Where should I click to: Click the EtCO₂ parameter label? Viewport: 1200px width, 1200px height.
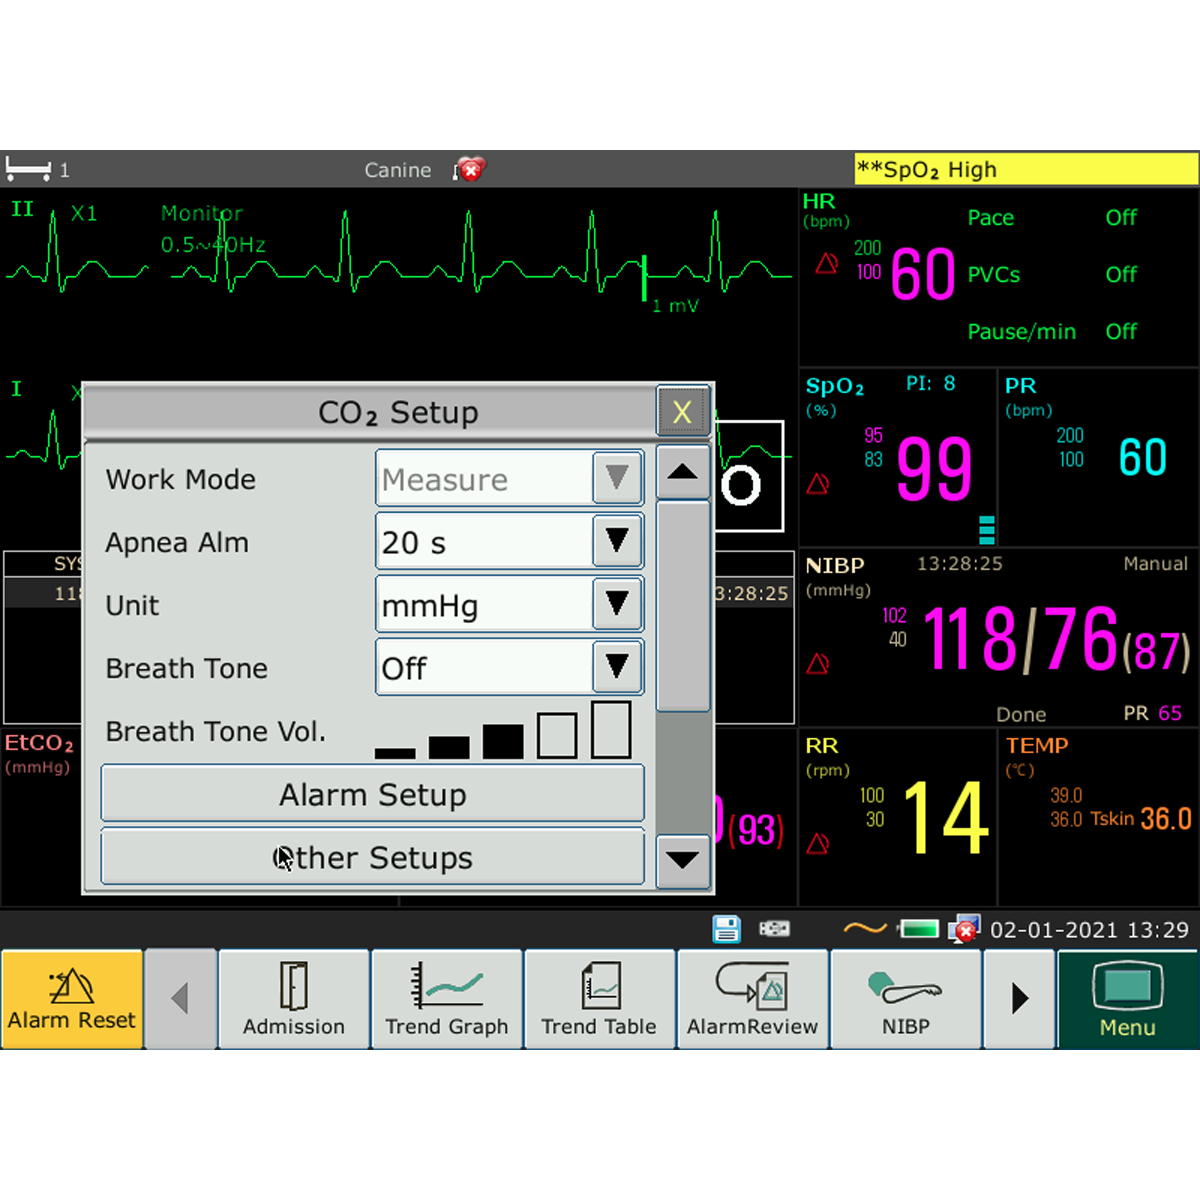(39, 743)
